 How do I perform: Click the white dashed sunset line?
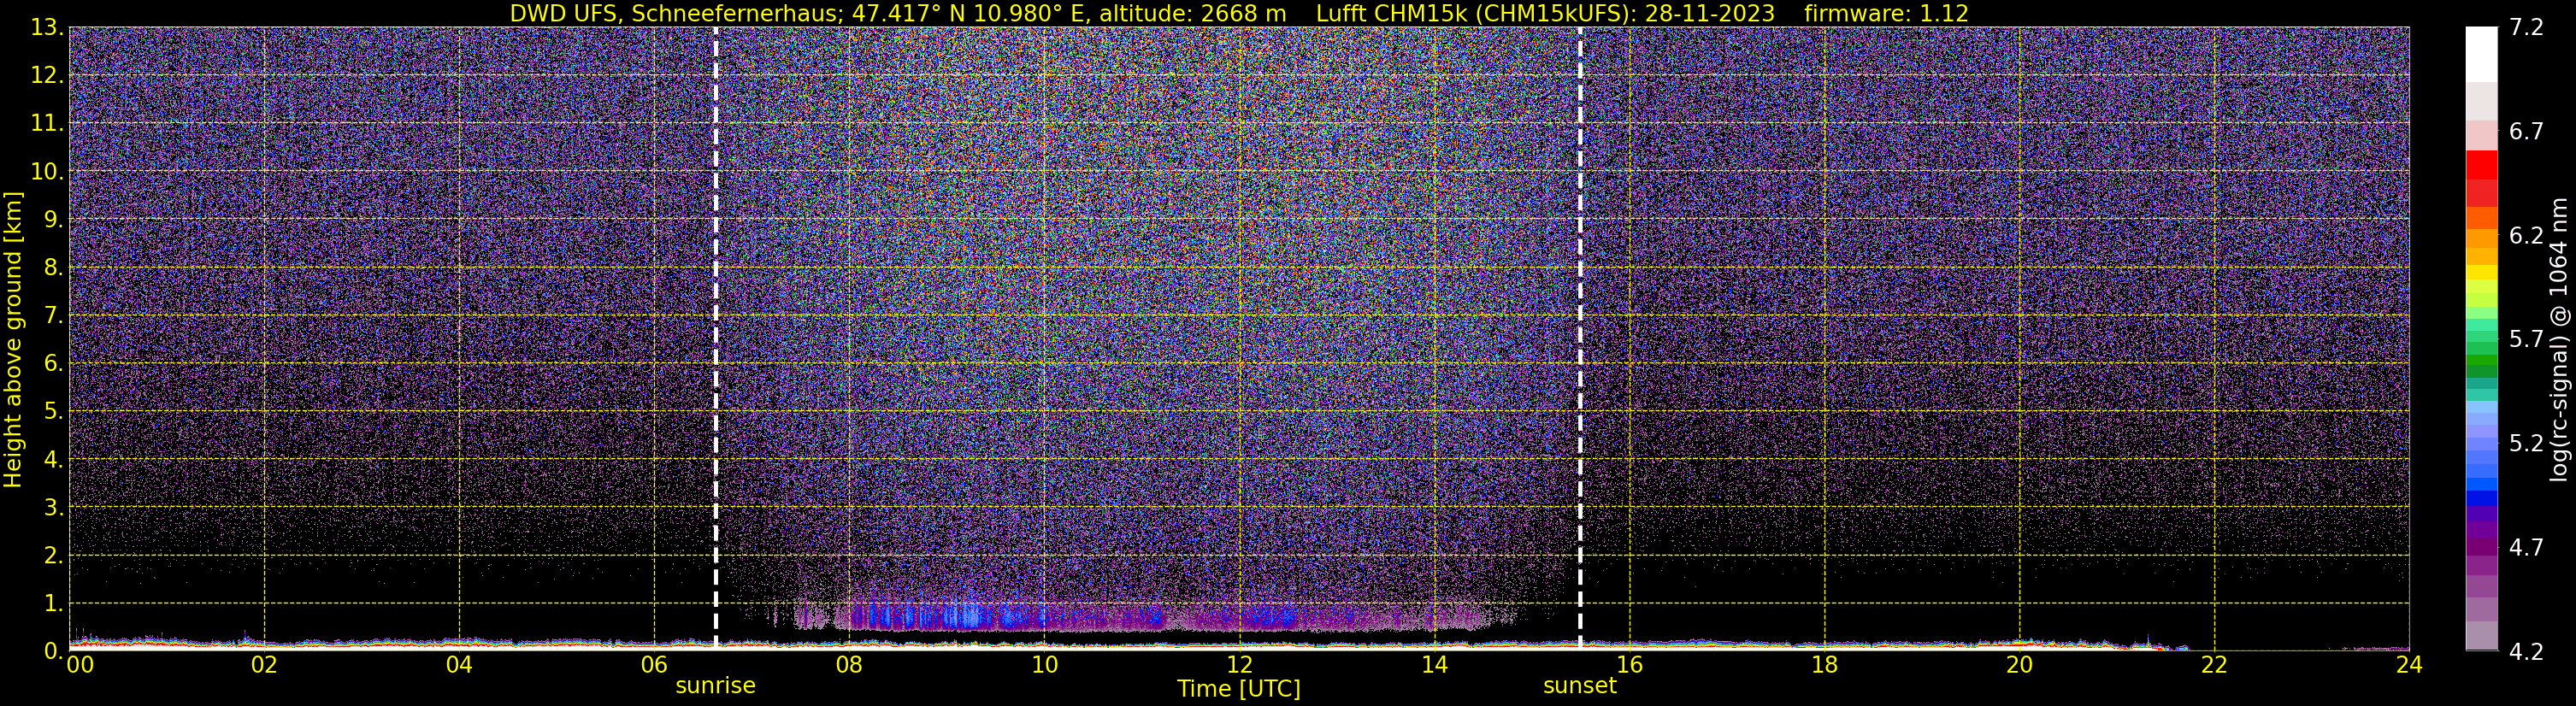point(1580,339)
